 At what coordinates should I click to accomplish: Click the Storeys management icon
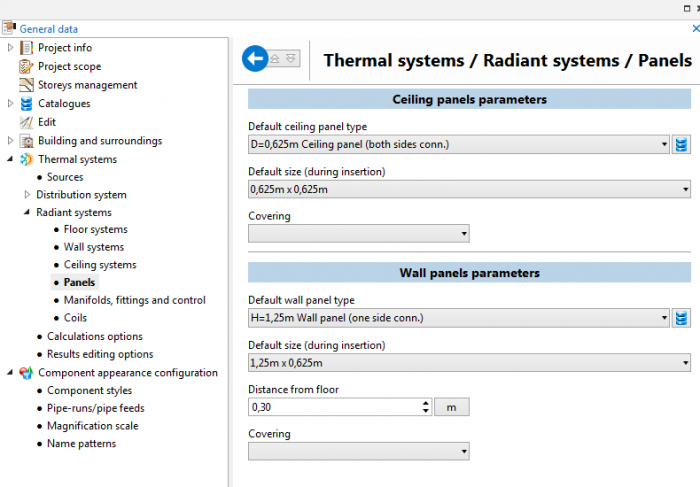[x=26, y=85]
